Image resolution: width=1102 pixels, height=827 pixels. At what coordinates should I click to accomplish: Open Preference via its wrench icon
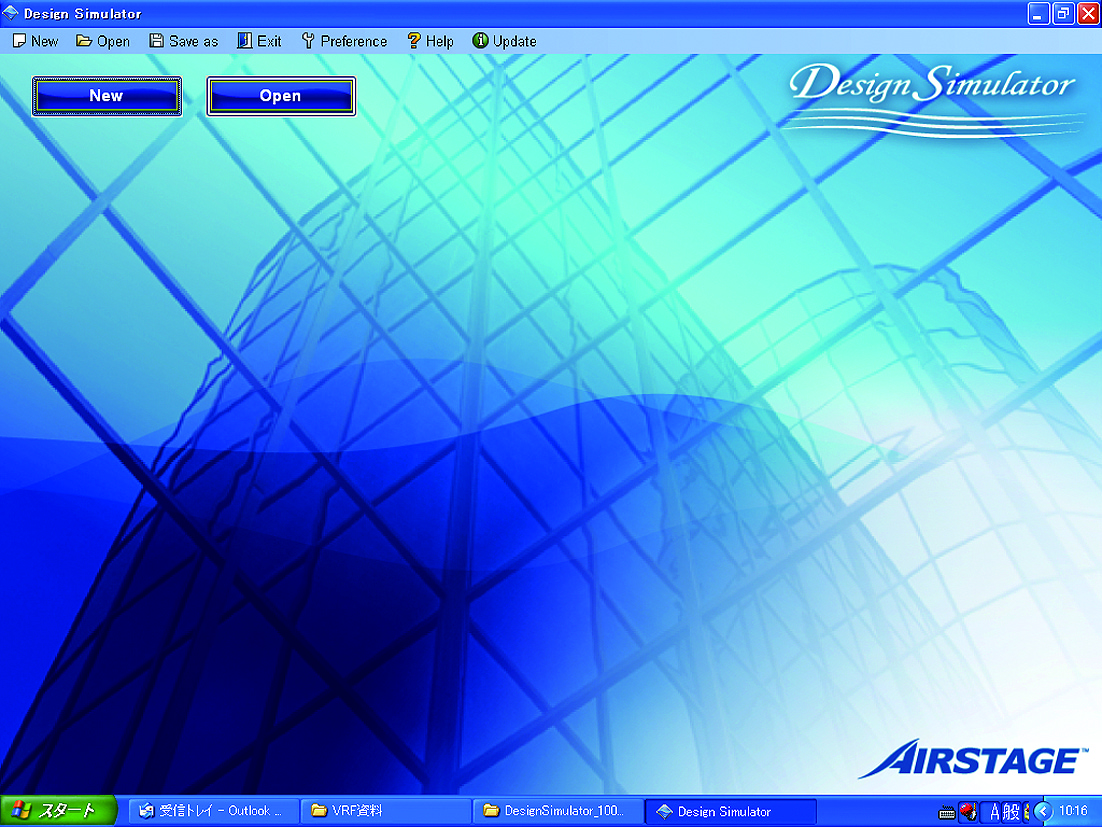[308, 41]
